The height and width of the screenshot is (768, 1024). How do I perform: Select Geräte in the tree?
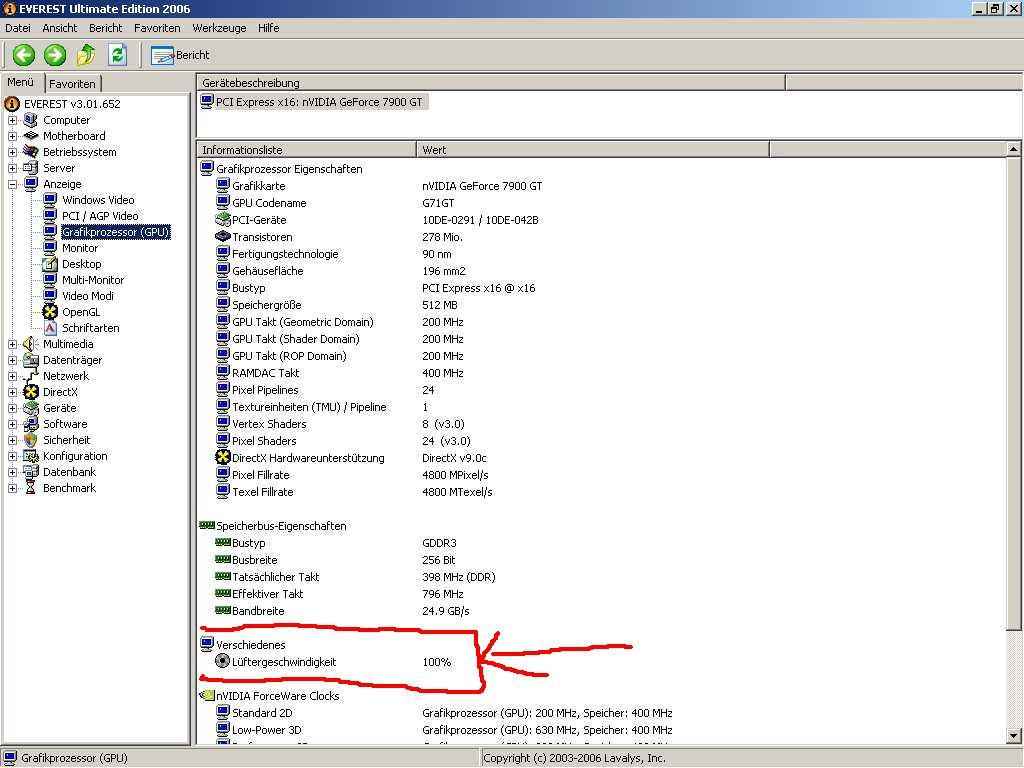pos(59,408)
